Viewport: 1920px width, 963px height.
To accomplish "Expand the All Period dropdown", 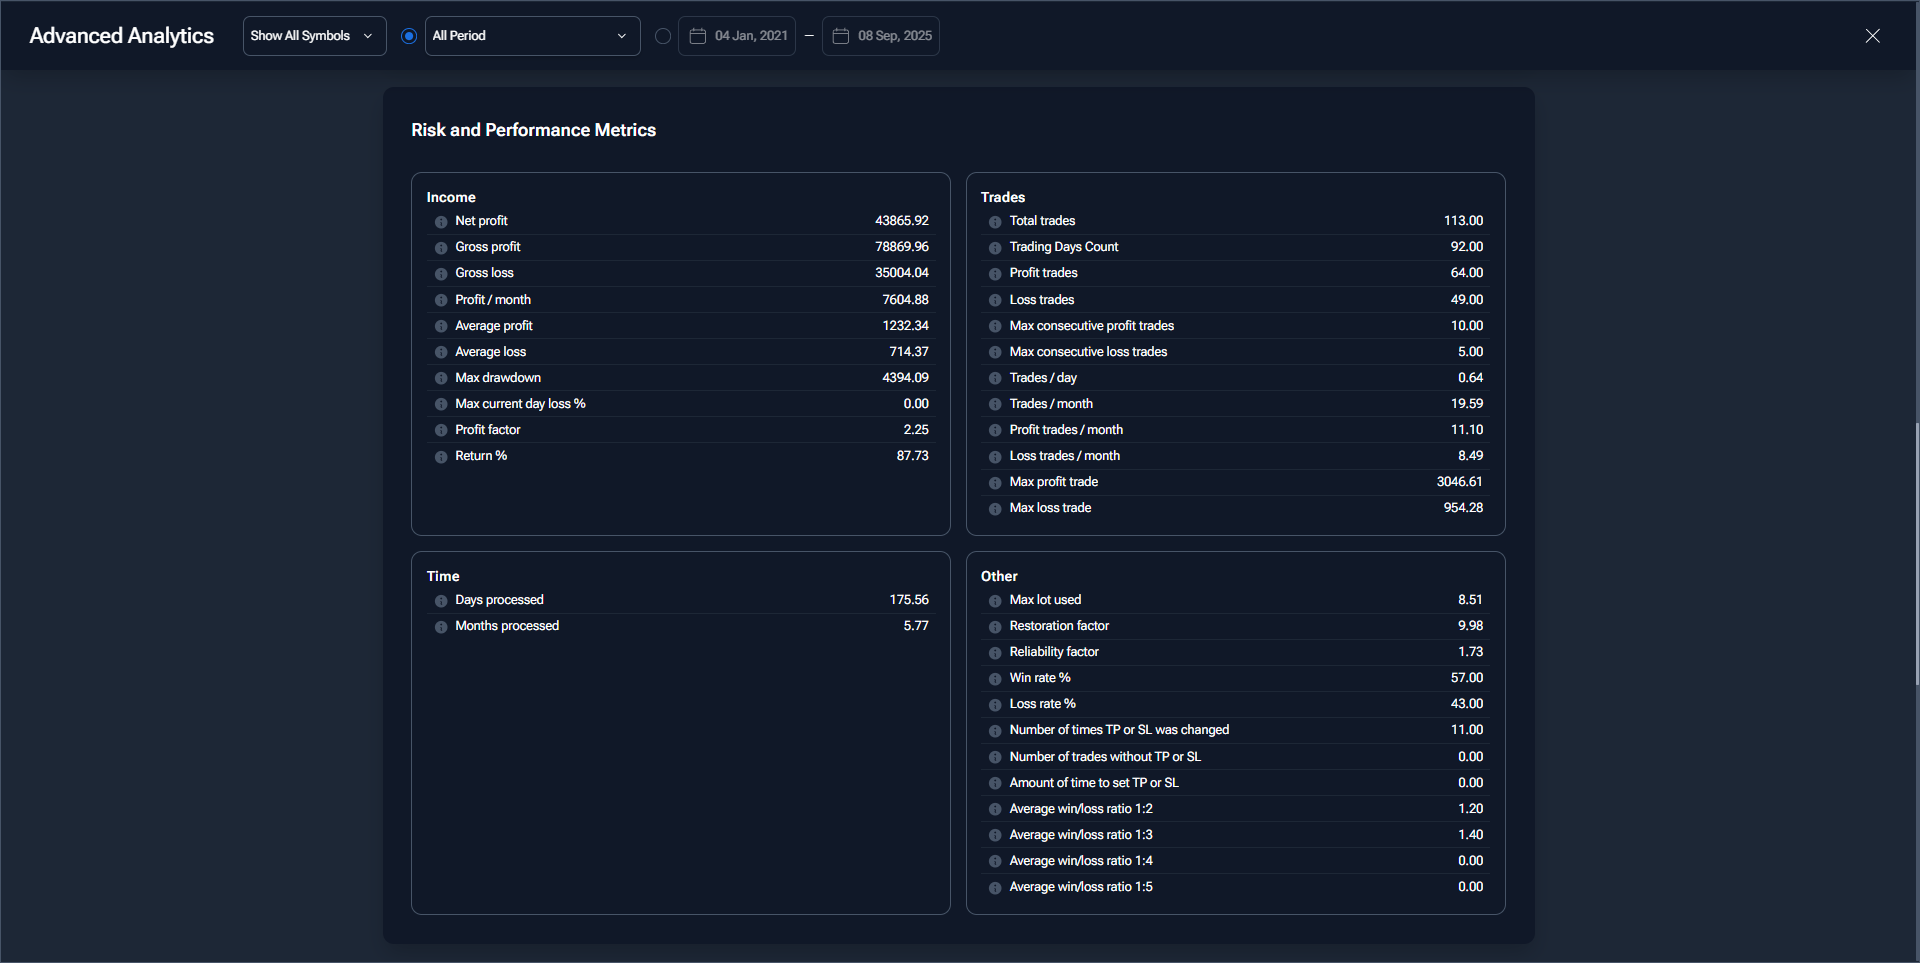I will [532, 36].
